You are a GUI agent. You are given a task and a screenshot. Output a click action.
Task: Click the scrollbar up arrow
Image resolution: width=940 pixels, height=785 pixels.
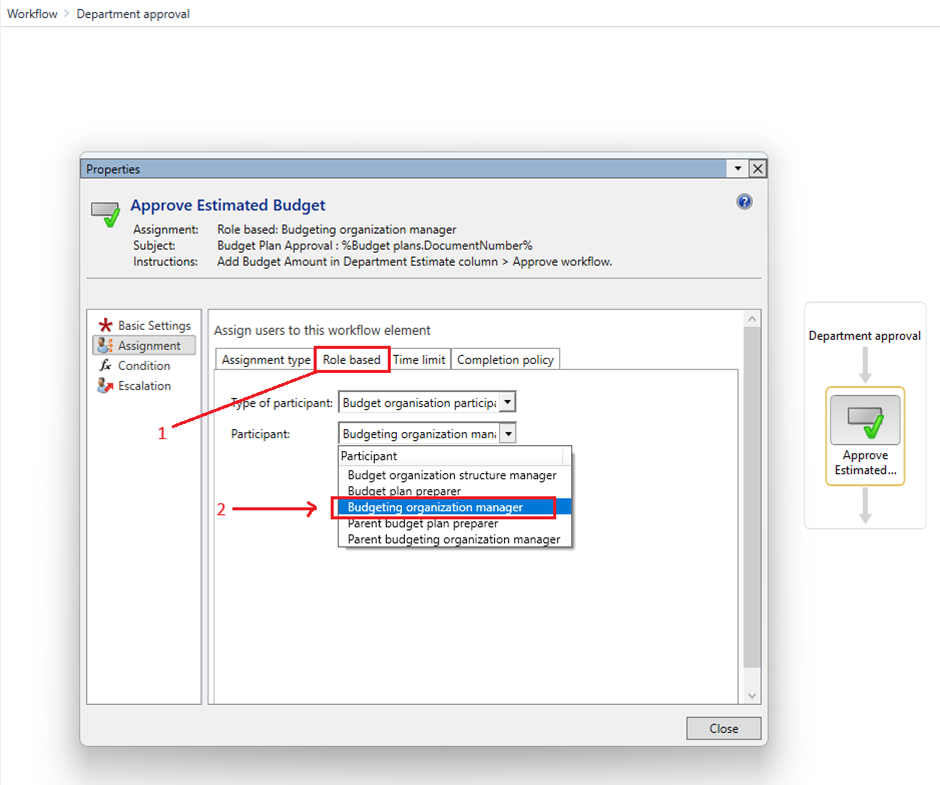(752, 320)
